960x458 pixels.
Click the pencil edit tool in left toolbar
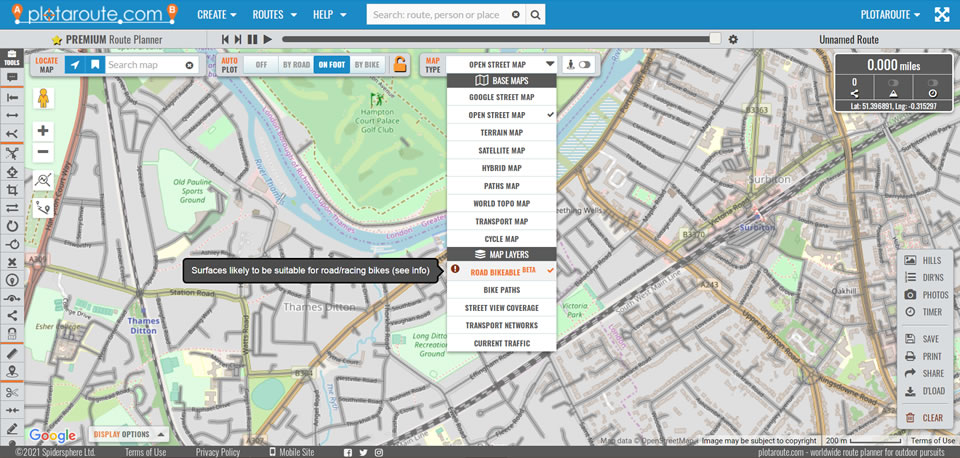(x=12, y=428)
